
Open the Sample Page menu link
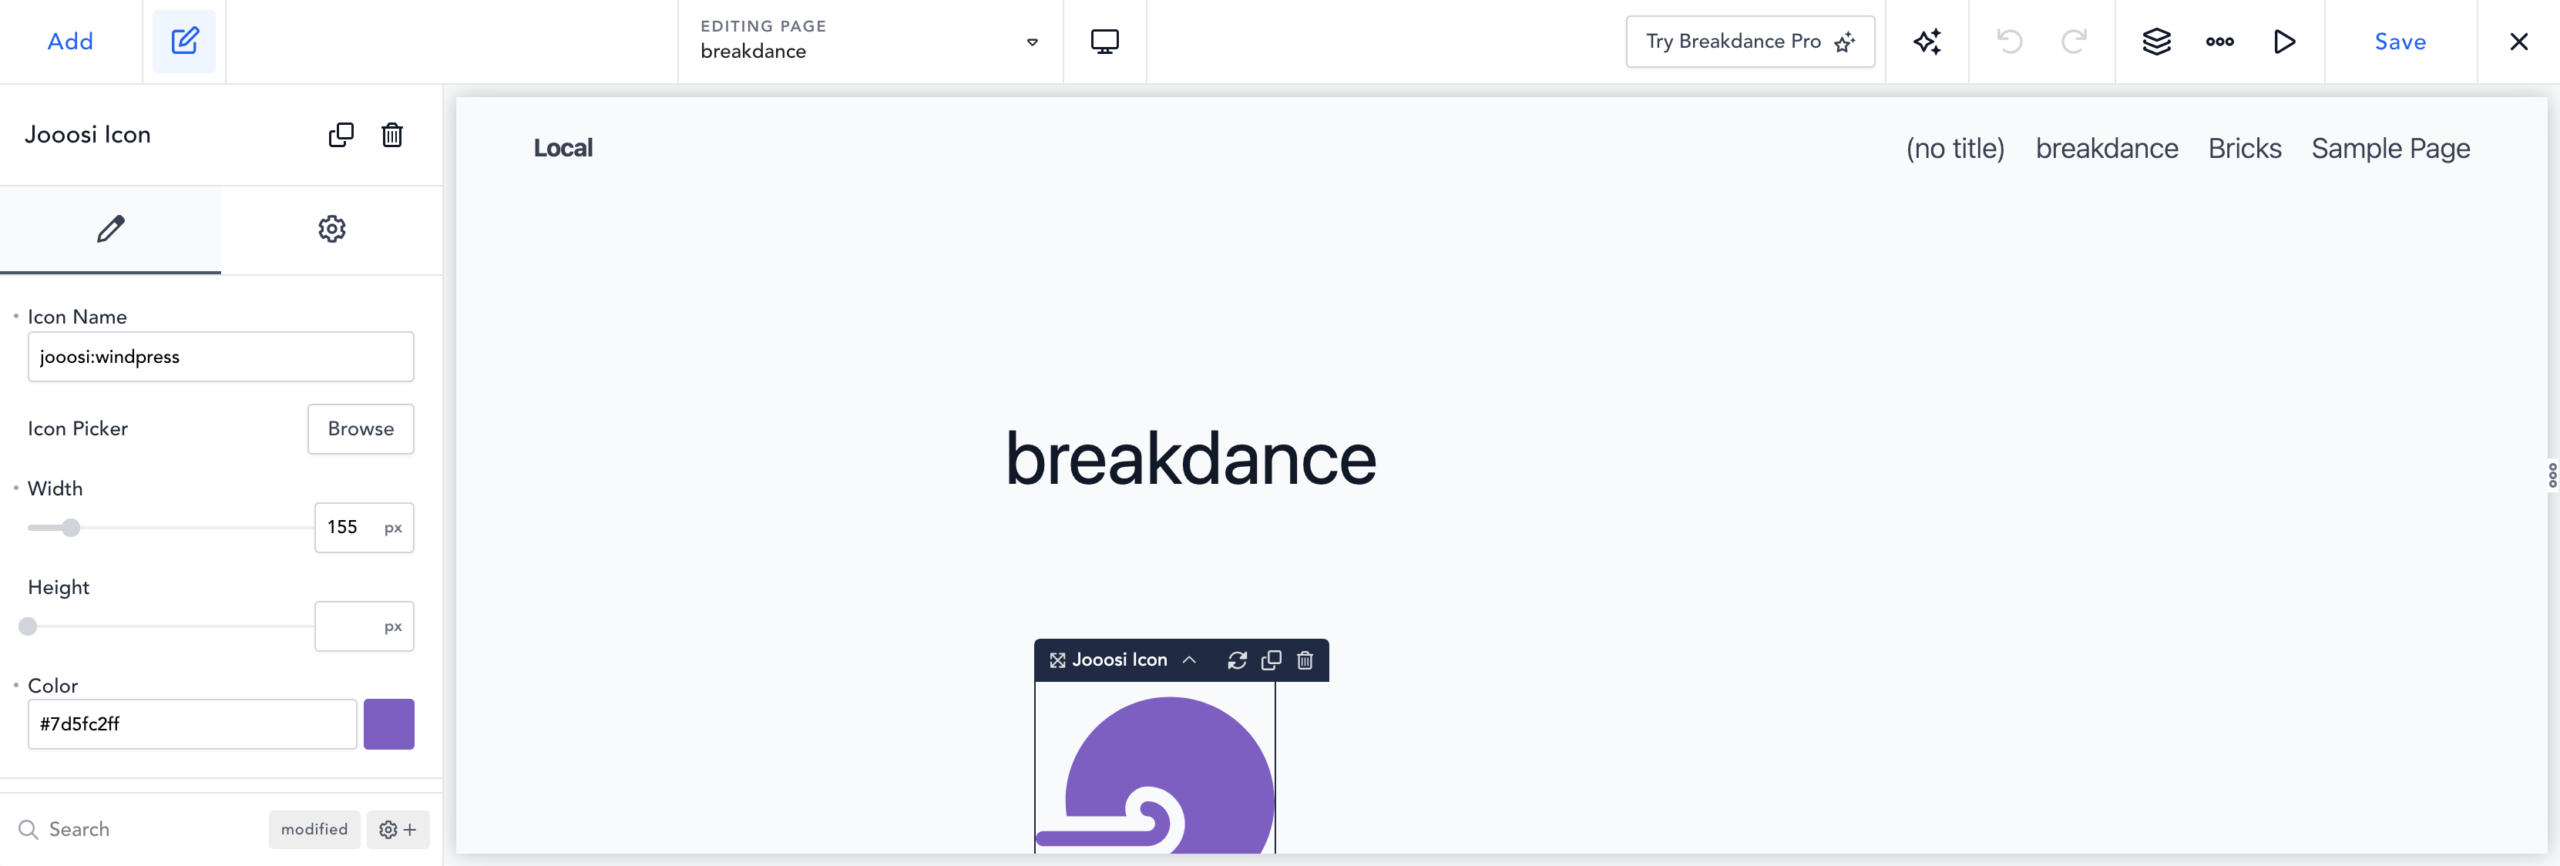point(2391,148)
